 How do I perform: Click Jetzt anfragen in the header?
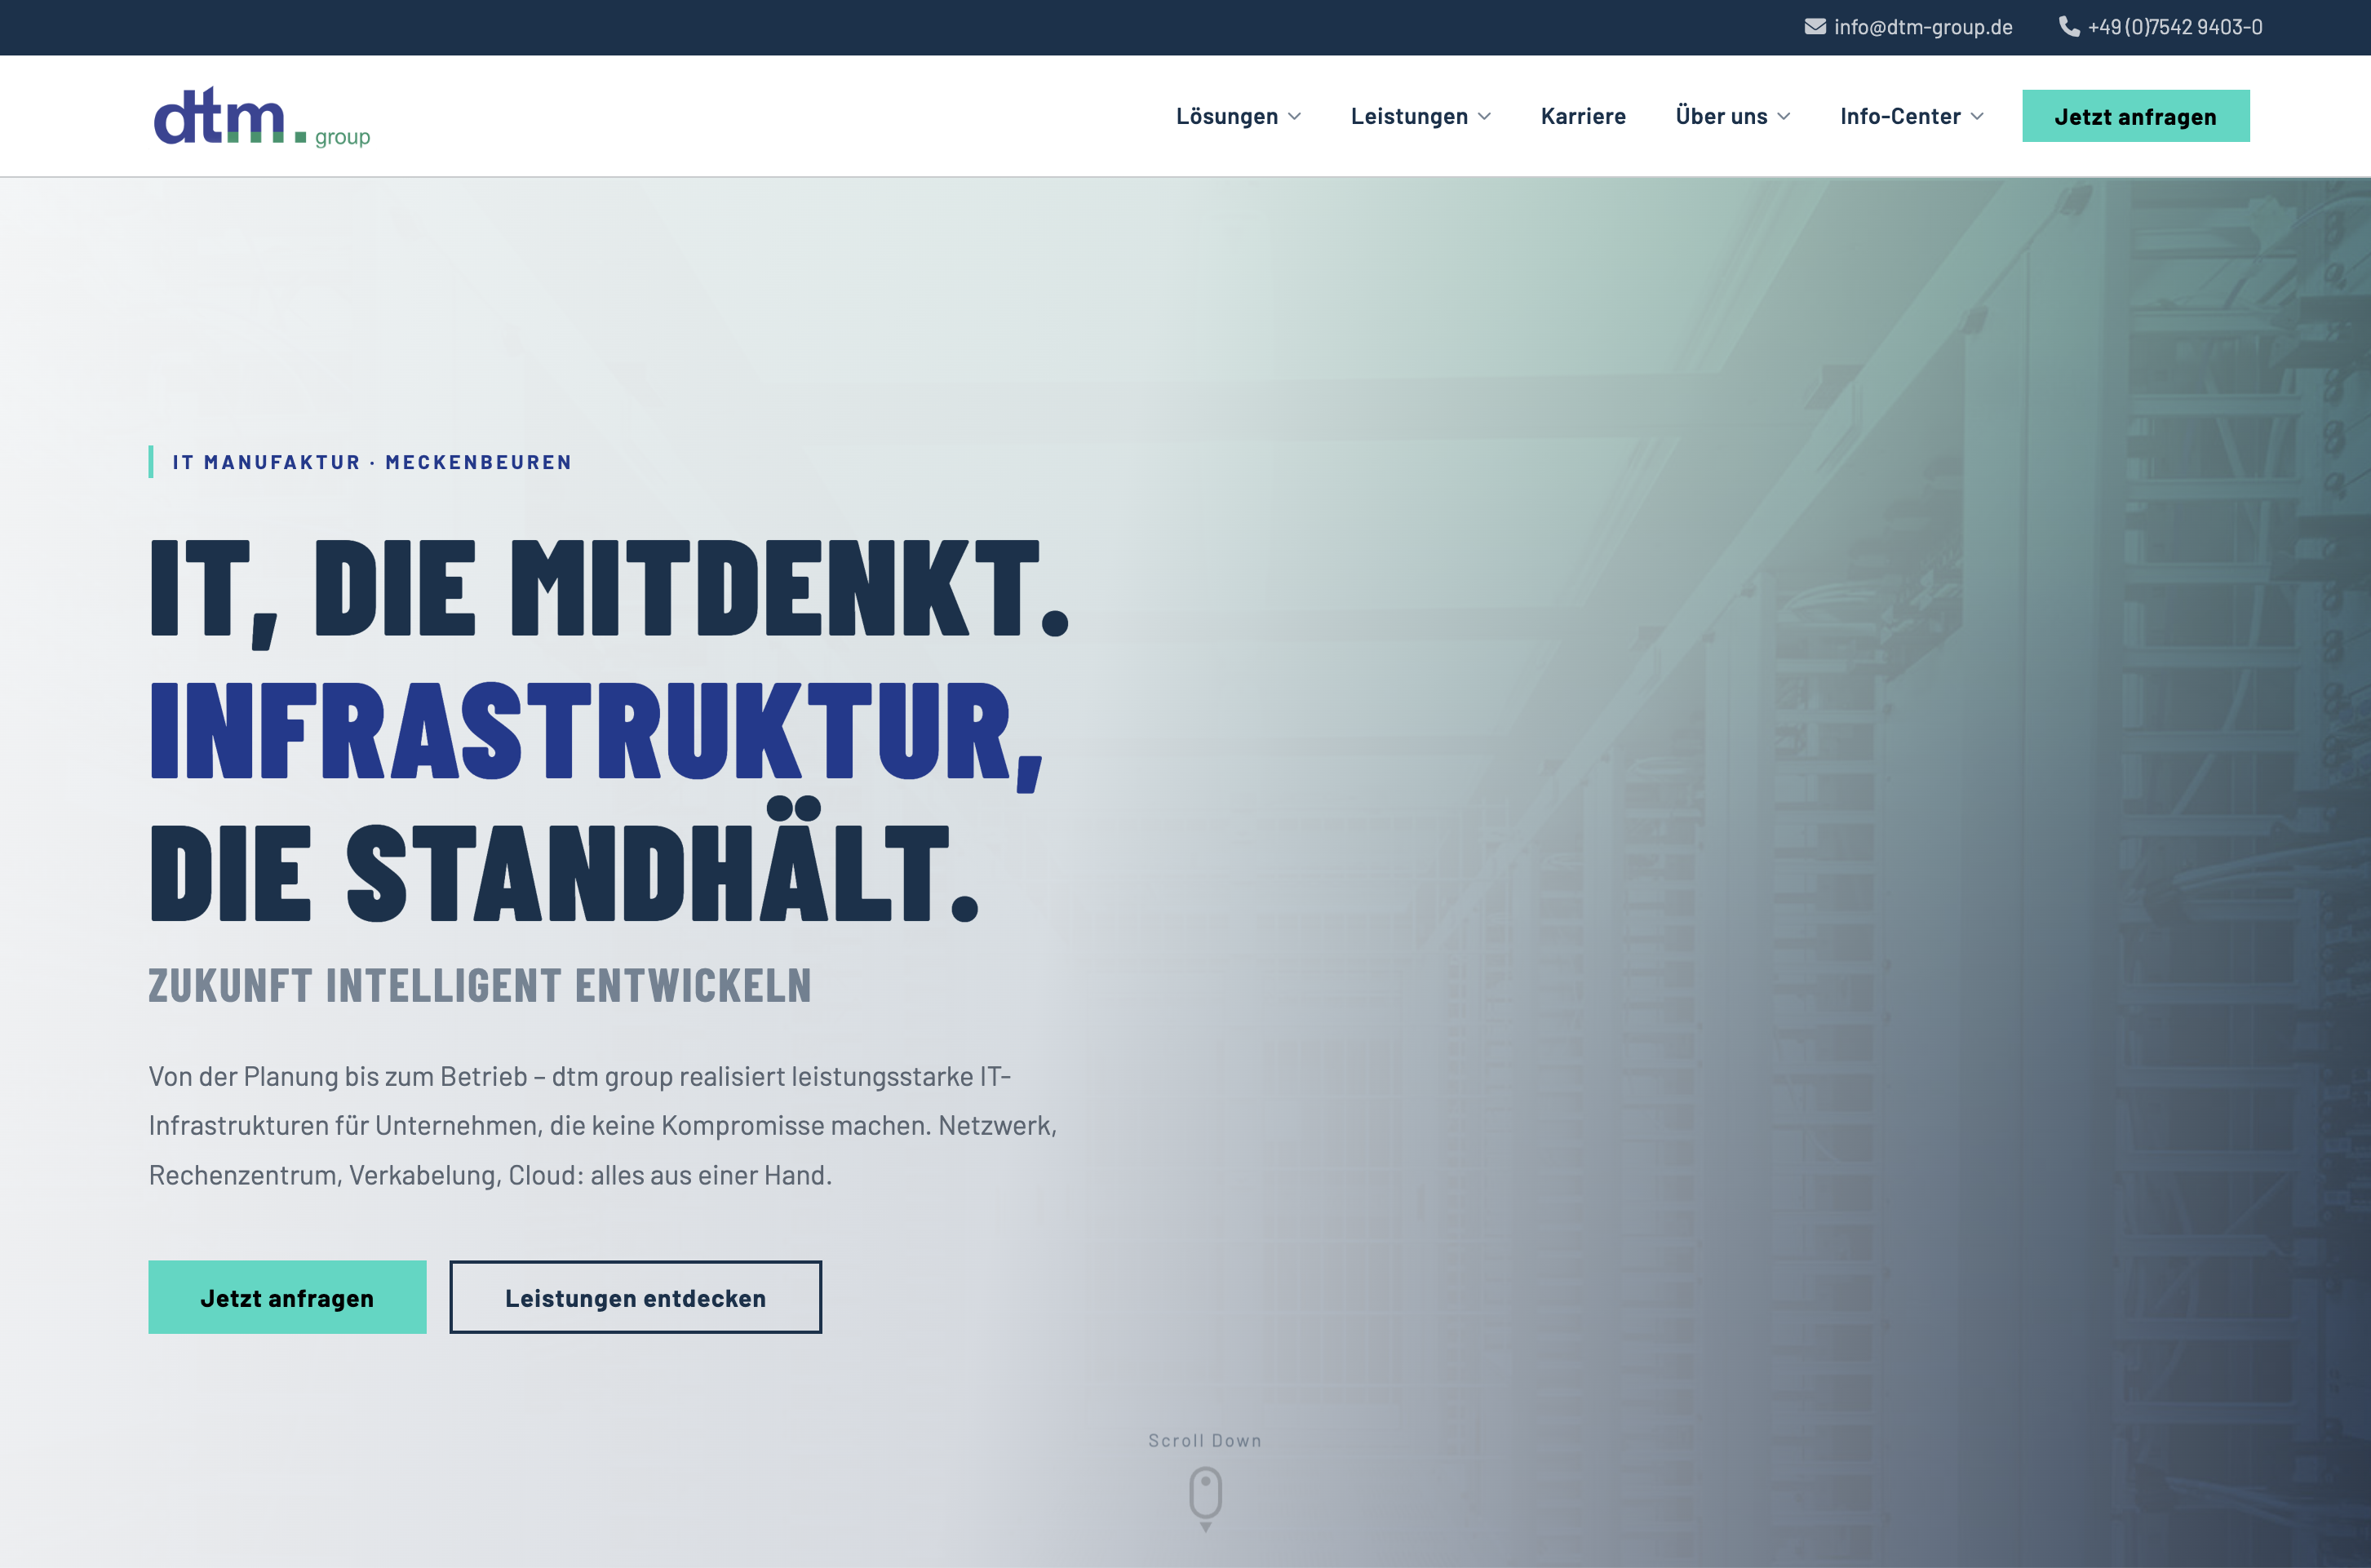pyautogui.click(x=2136, y=116)
